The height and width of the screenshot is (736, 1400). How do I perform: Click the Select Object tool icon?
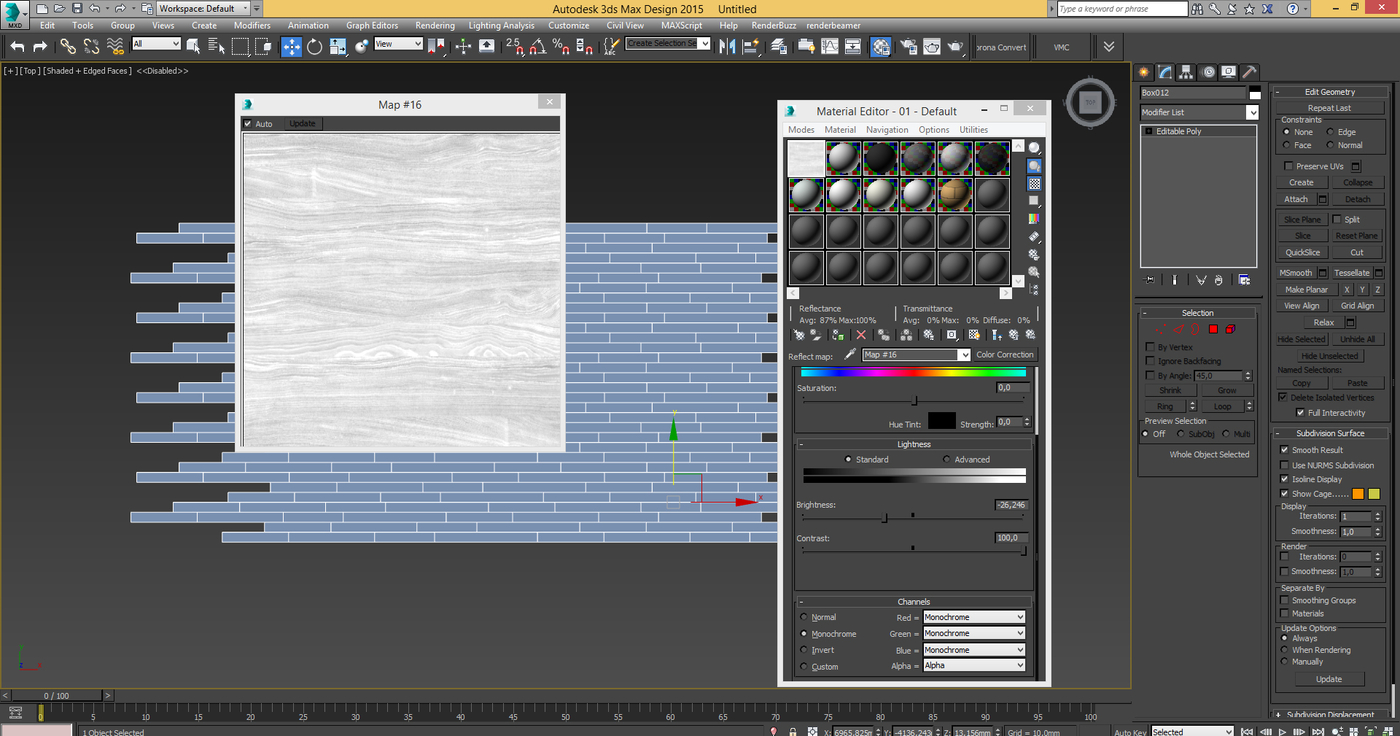[x=193, y=47]
